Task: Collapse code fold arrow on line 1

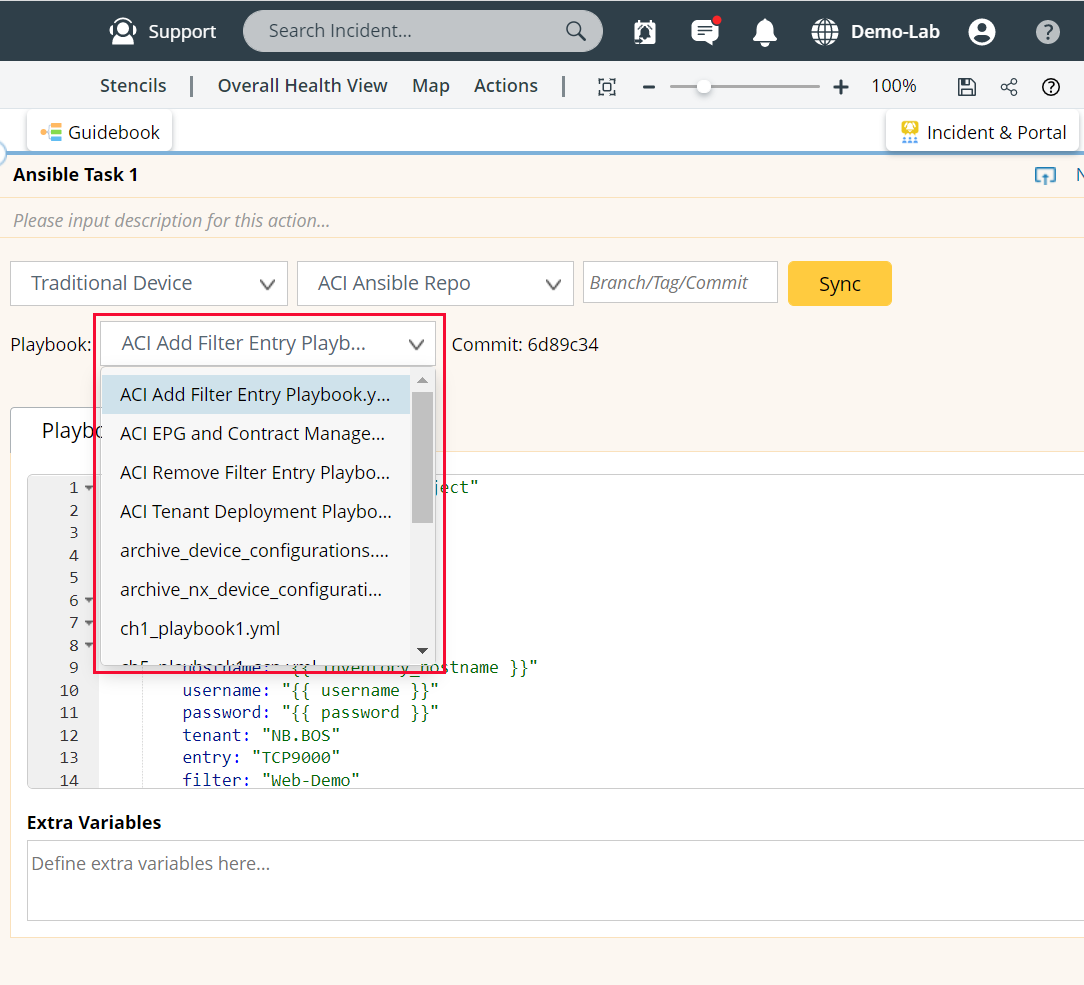Action: (89, 488)
